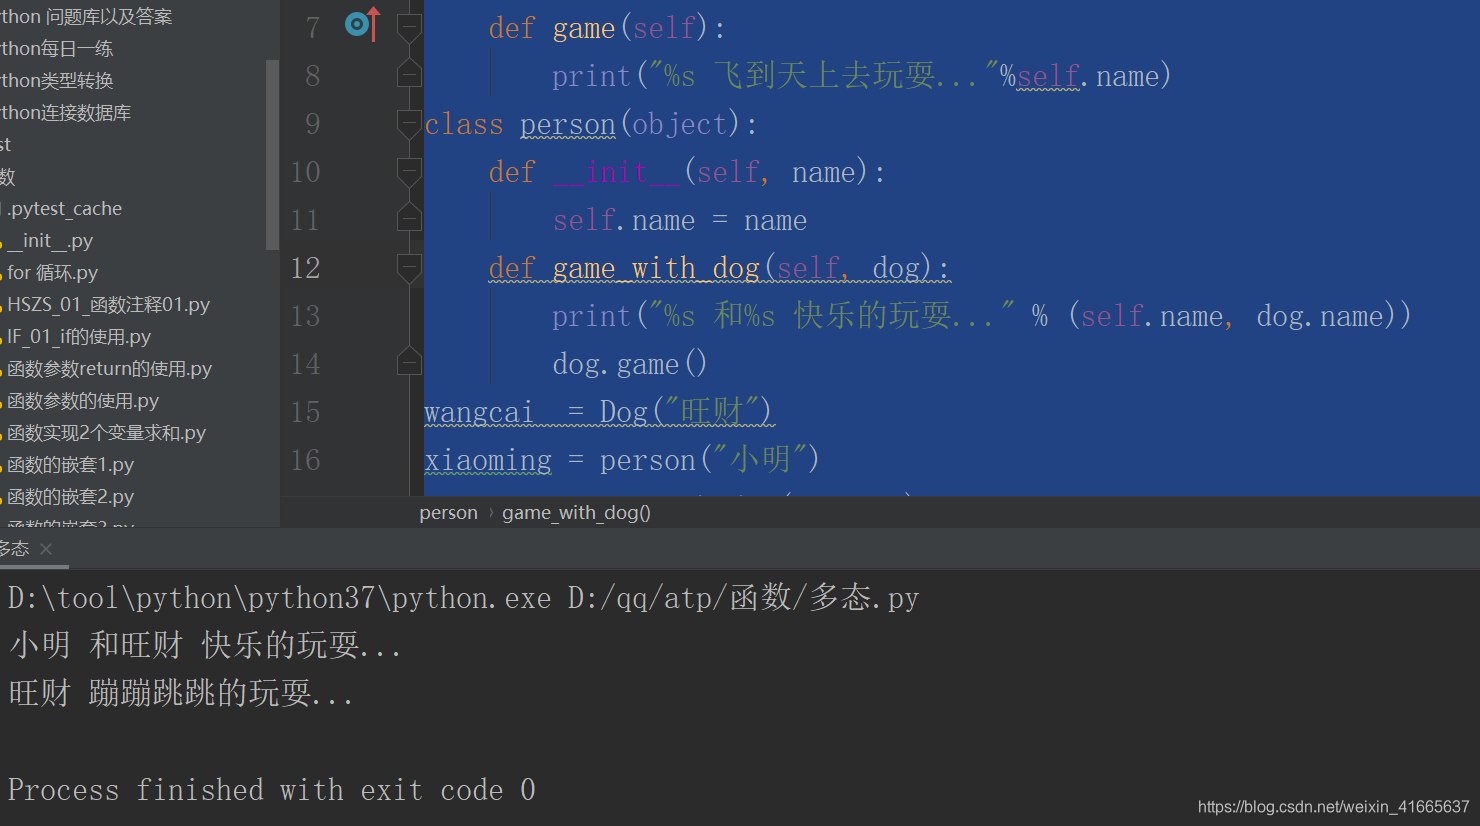The width and height of the screenshot is (1480, 826).
Task: Click the 'class person(object):' code line
Action: (591, 124)
